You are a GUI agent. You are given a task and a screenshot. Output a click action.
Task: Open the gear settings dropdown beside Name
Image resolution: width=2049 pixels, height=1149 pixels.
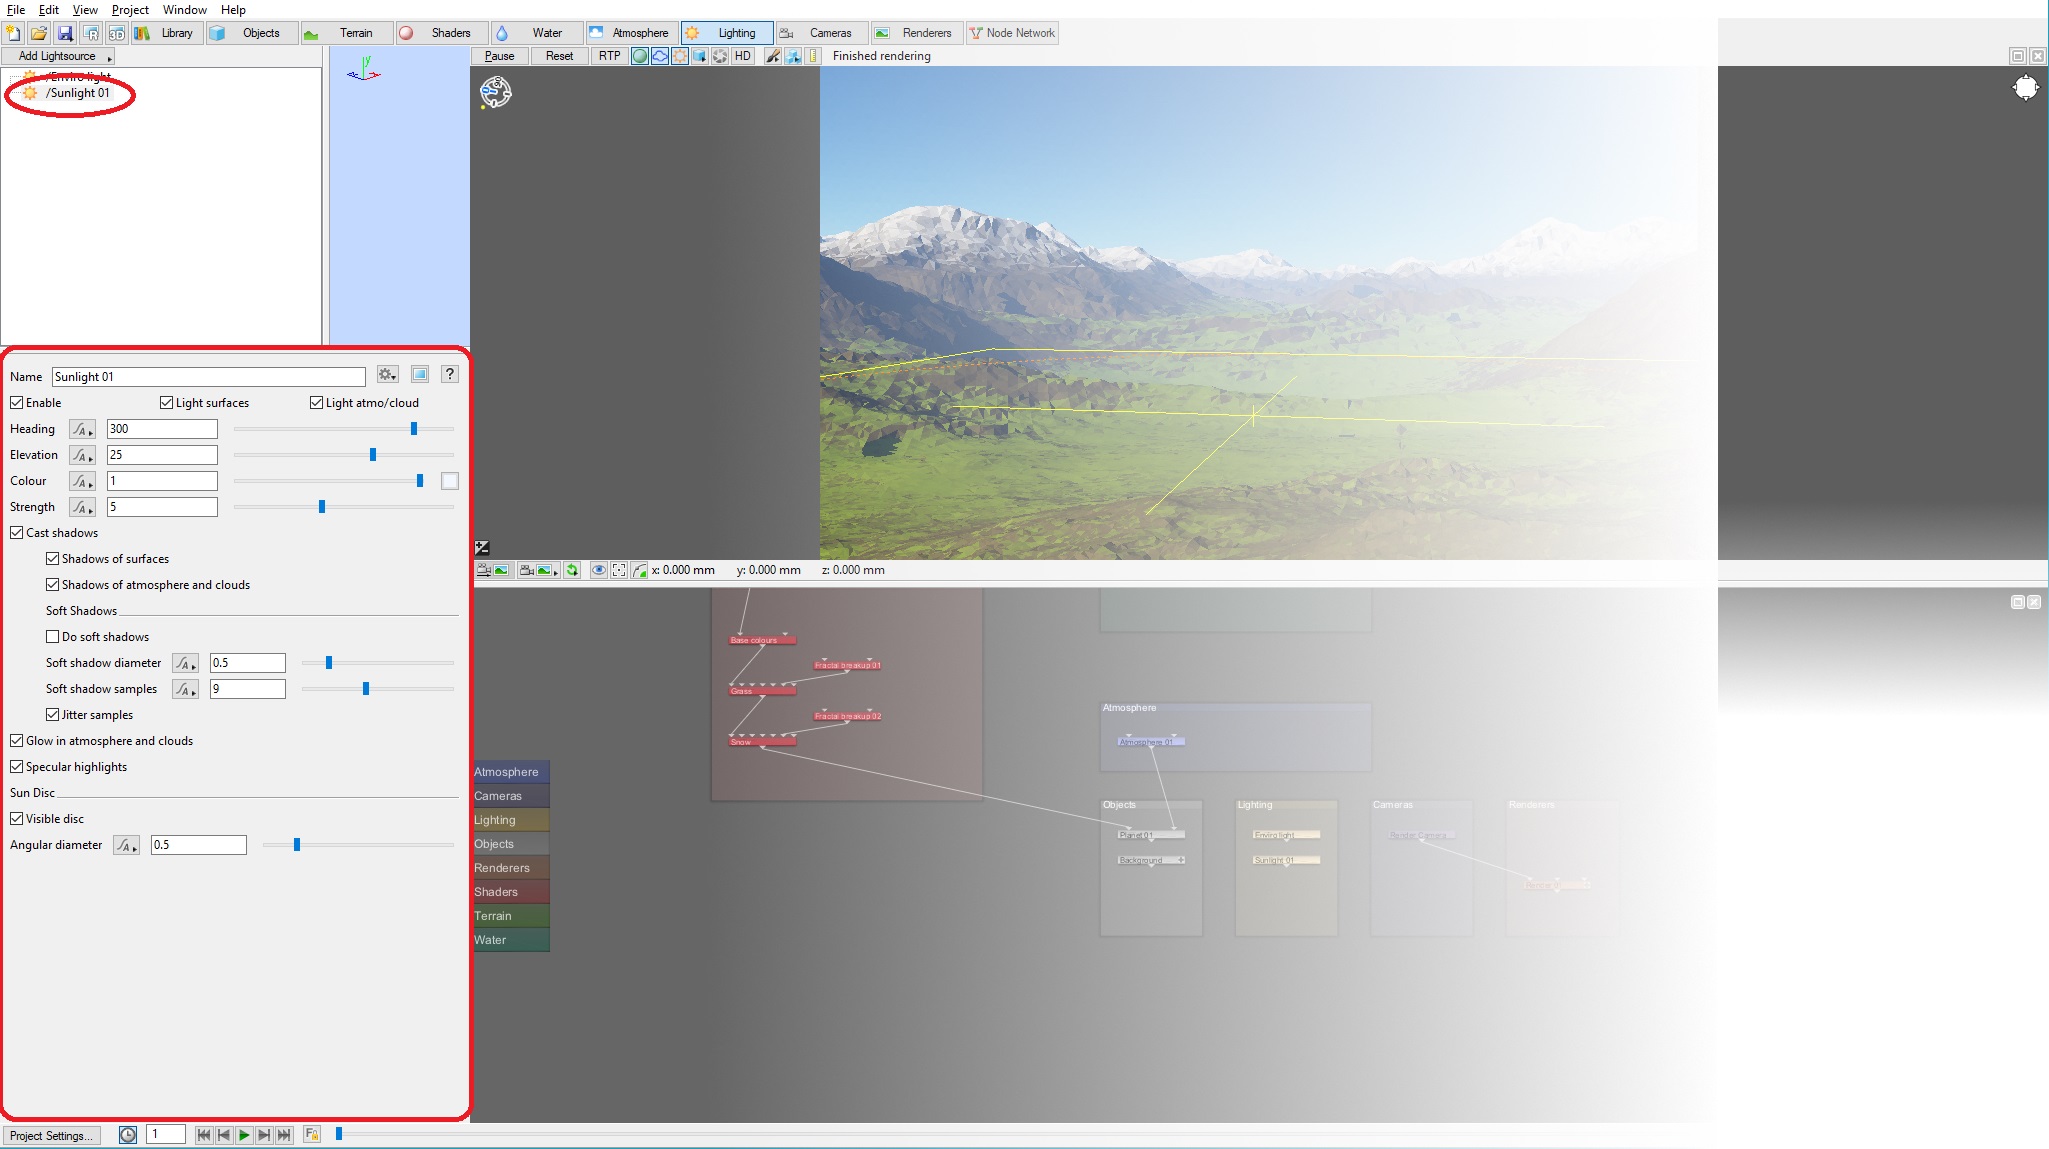(388, 374)
